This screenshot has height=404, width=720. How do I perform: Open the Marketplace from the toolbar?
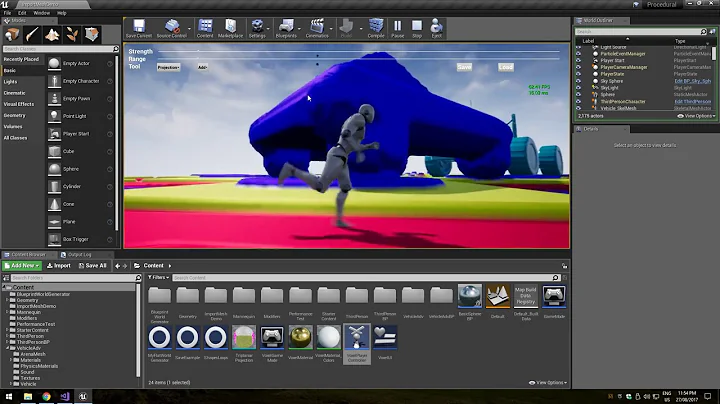pyautogui.click(x=231, y=28)
